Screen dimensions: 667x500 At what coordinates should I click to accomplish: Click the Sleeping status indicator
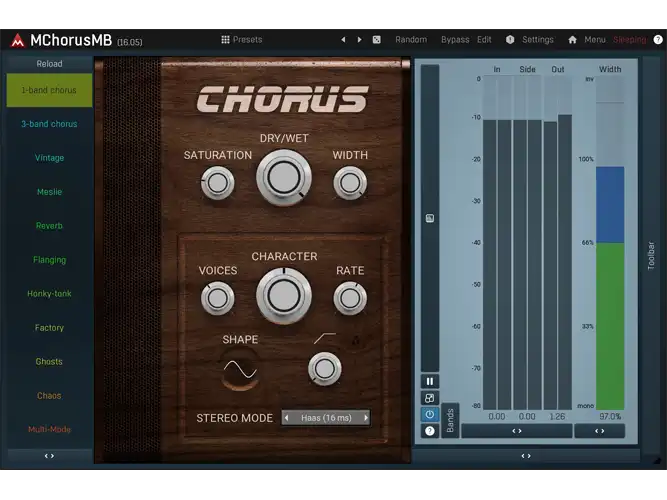click(x=630, y=40)
